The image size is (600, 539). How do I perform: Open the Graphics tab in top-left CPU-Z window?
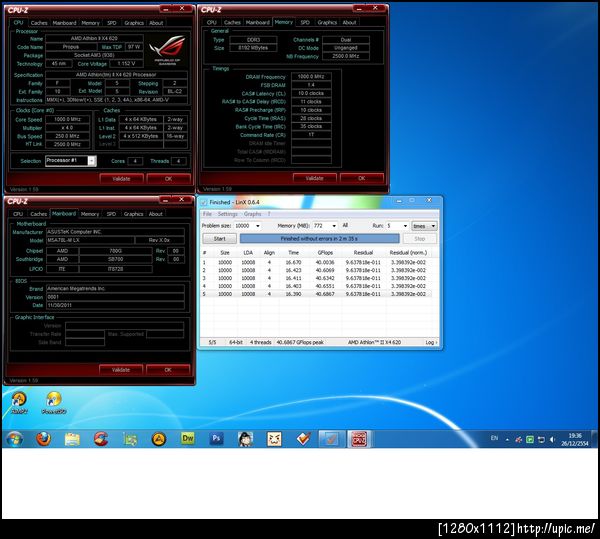[134, 23]
